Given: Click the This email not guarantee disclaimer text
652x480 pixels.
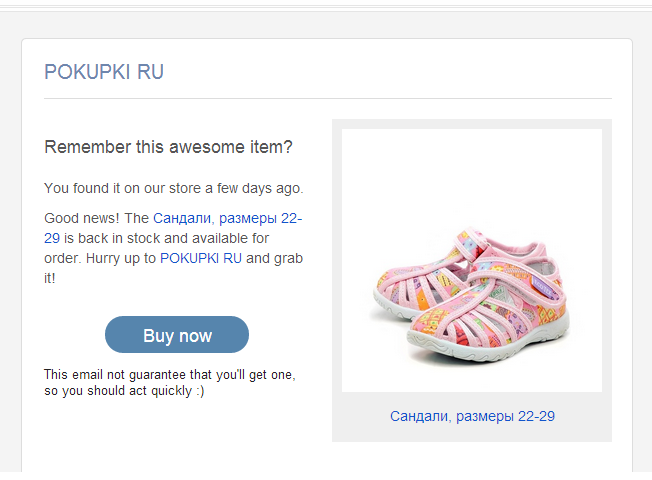Looking at the screenshot, I should [x=170, y=383].
